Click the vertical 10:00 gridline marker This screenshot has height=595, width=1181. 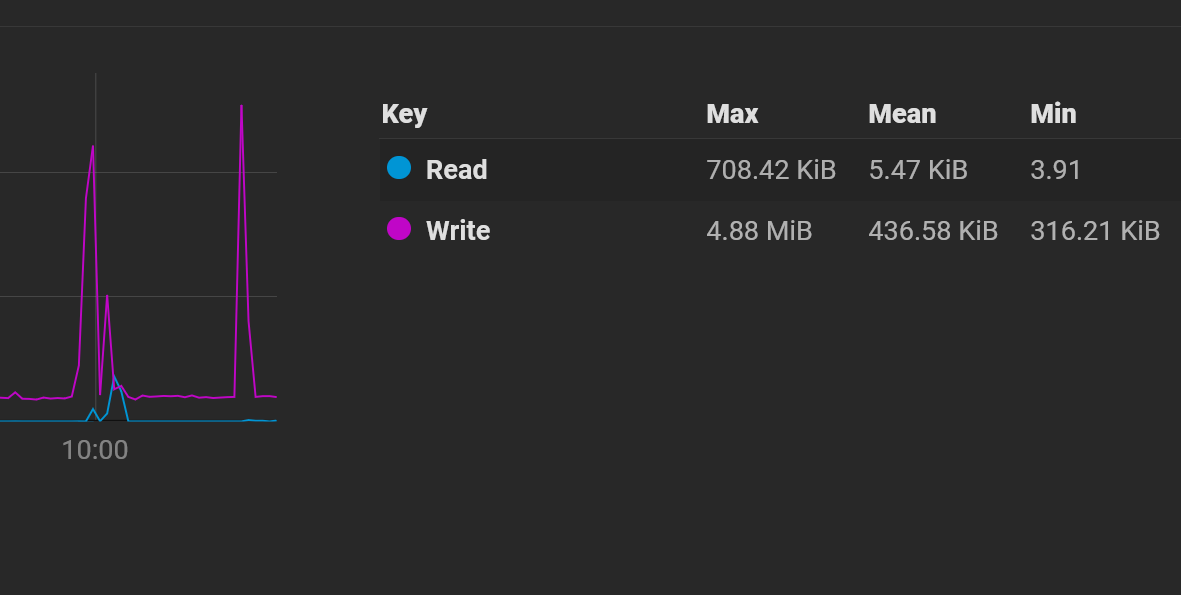[96, 247]
